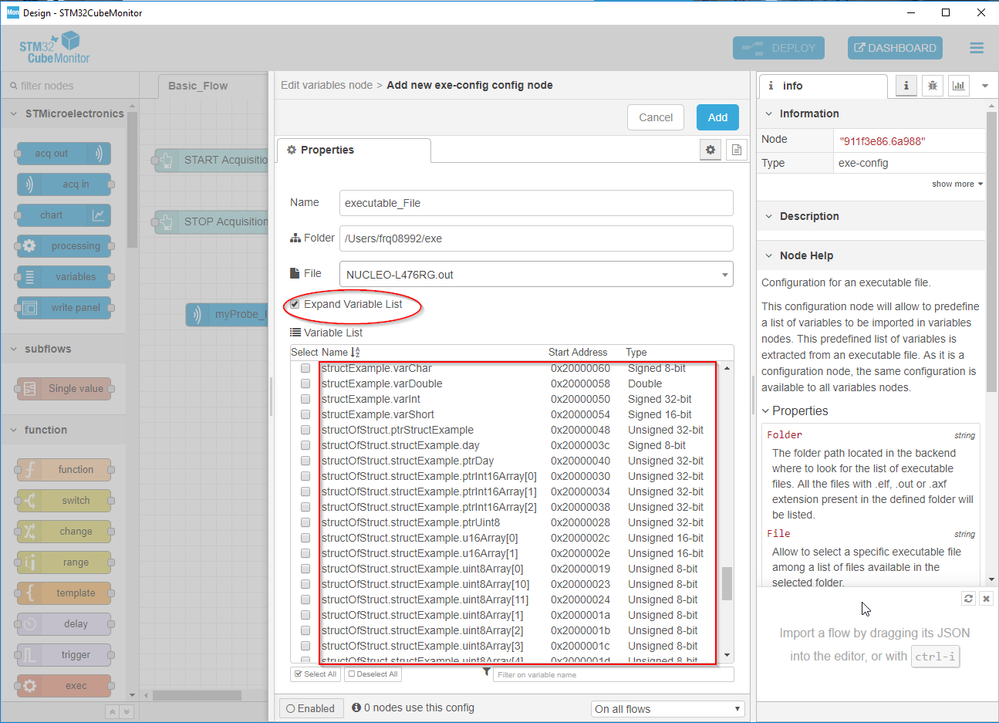Focus the Name input field
This screenshot has width=999, height=723.
point(536,203)
